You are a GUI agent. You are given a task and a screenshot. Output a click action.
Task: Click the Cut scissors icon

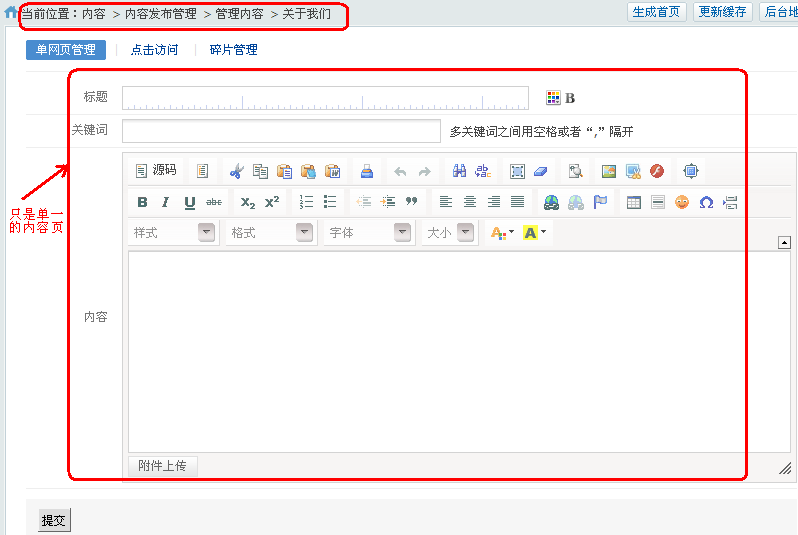coord(236,171)
